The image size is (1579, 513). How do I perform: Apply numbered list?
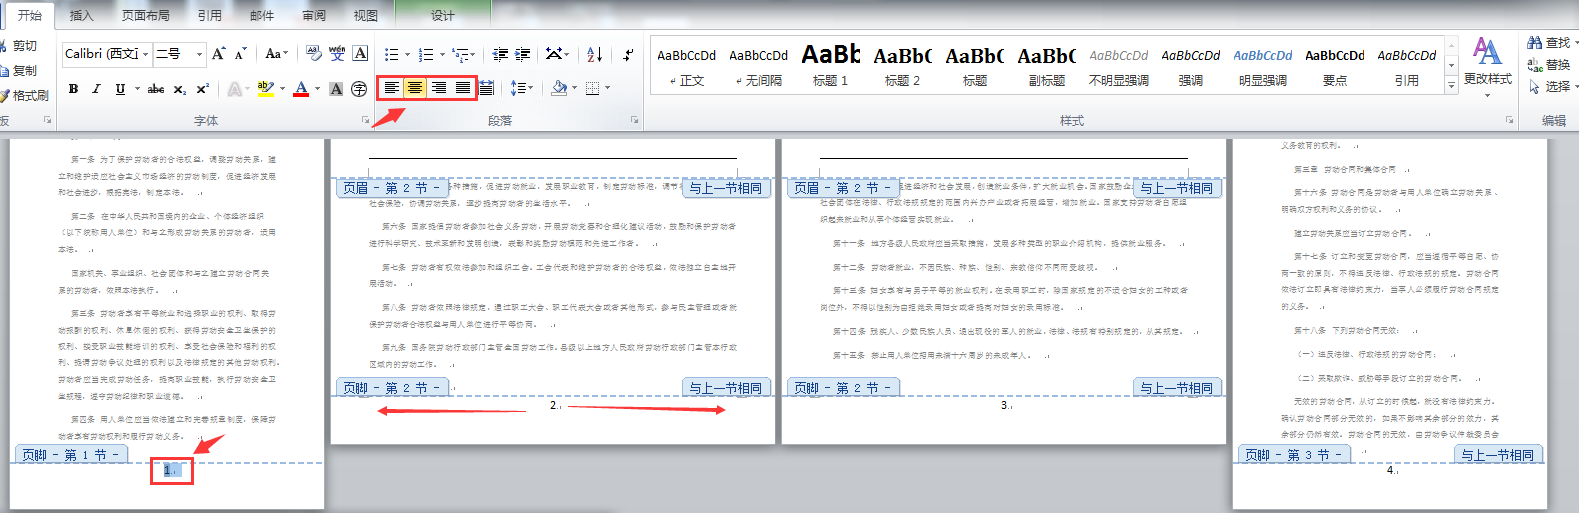point(426,54)
